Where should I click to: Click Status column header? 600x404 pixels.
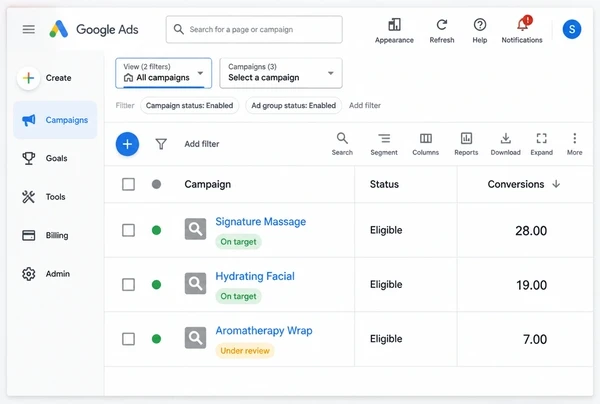pyautogui.click(x=384, y=184)
